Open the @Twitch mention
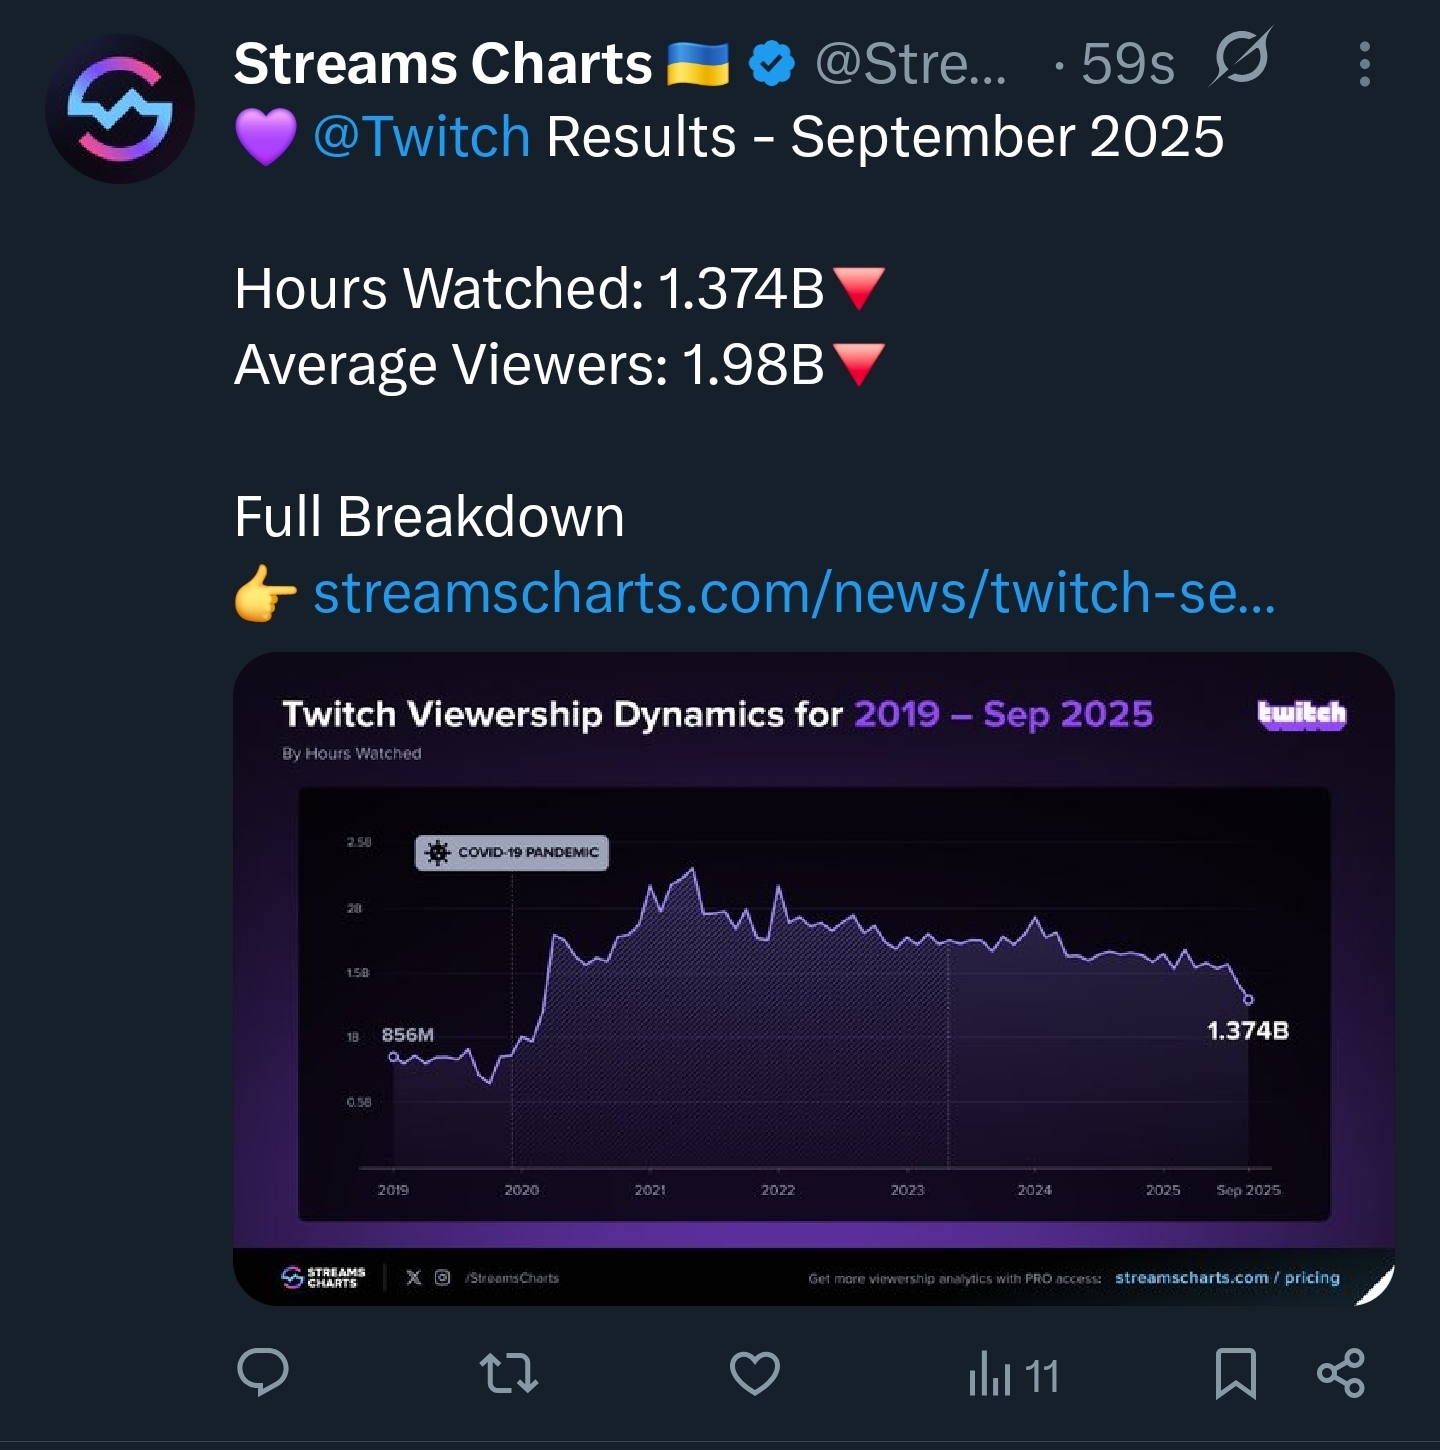The image size is (1440, 1450). [421, 137]
